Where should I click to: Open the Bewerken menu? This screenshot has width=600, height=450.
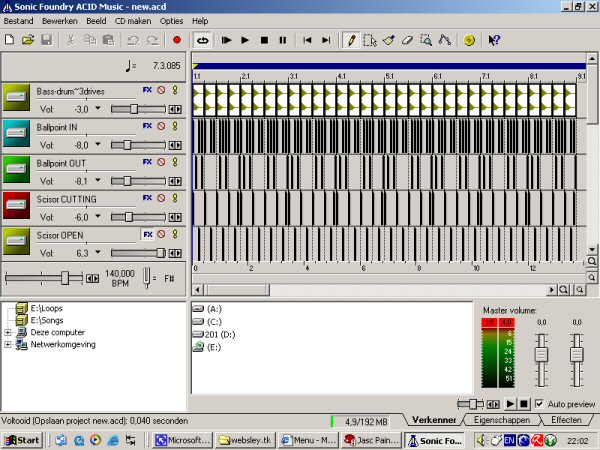click(x=60, y=21)
